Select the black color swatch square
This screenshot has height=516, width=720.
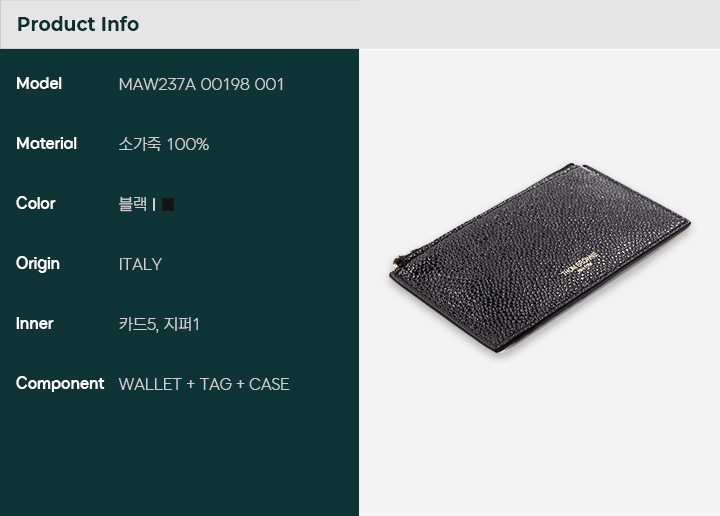[x=168, y=204]
